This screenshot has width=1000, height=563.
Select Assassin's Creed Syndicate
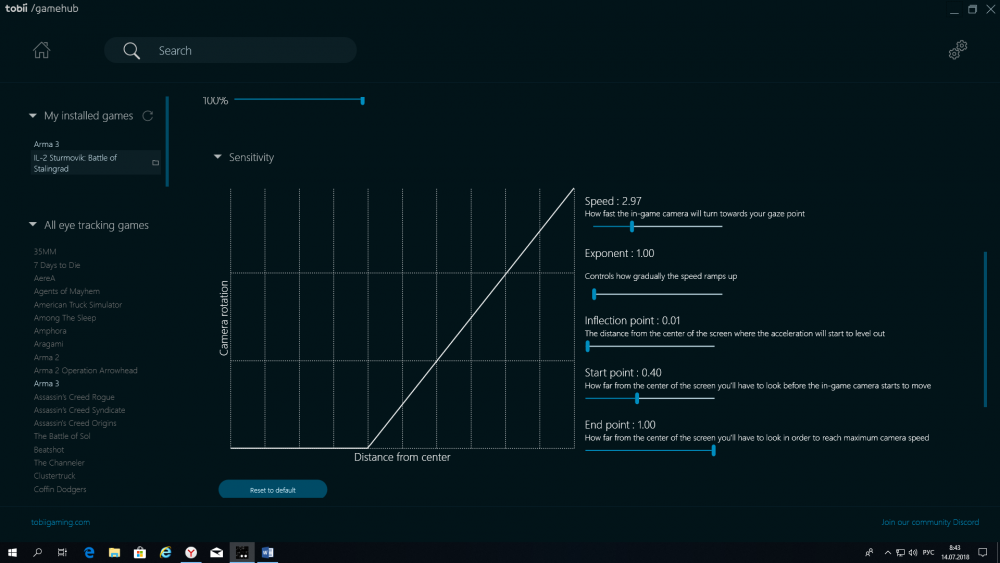(79, 410)
